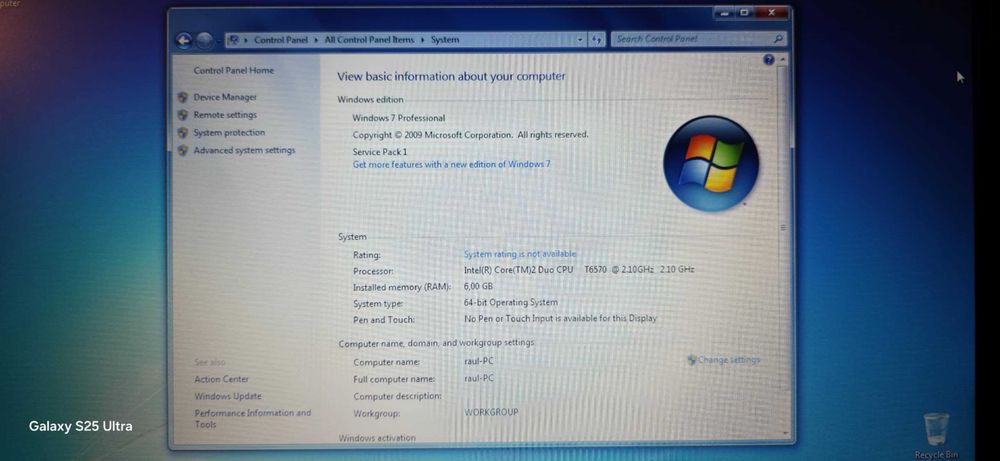Close the System window
This screenshot has height=461, width=1000.
pyautogui.click(x=772, y=13)
